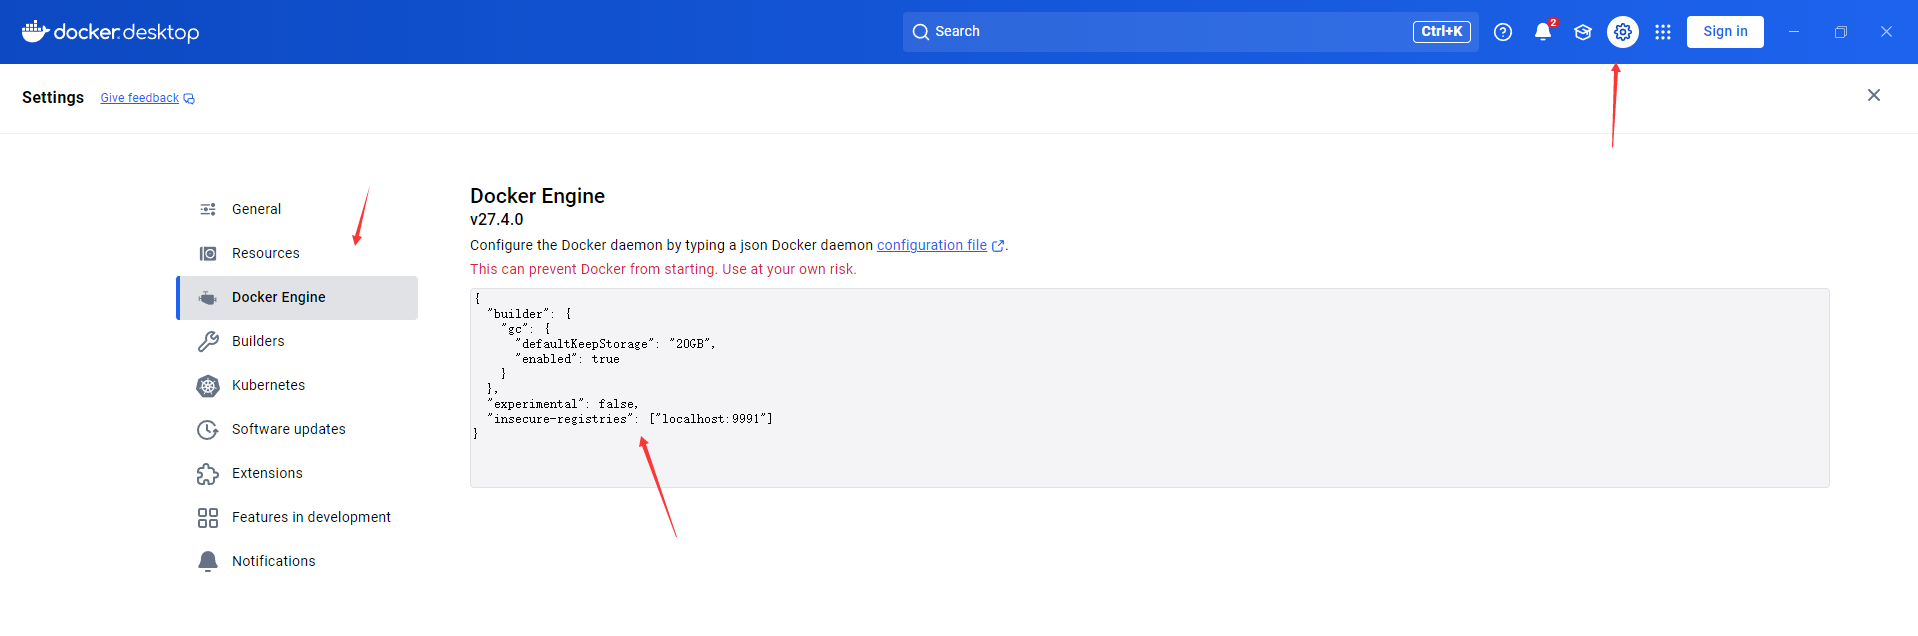Click the Software updates clock icon
The height and width of the screenshot is (636, 1918).
click(x=208, y=429)
